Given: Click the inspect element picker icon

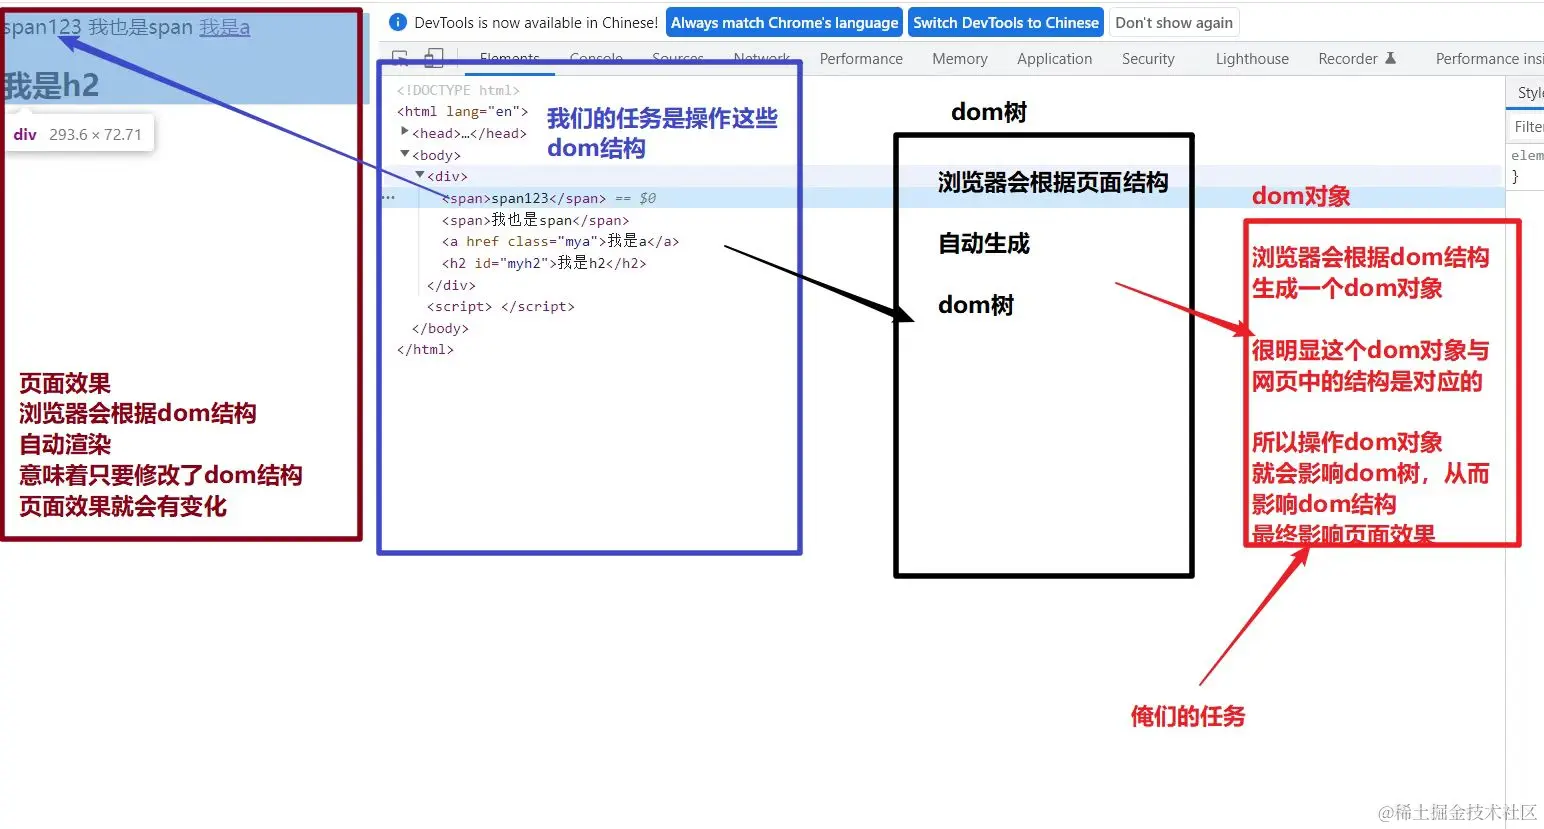Looking at the screenshot, I should (400, 58).
